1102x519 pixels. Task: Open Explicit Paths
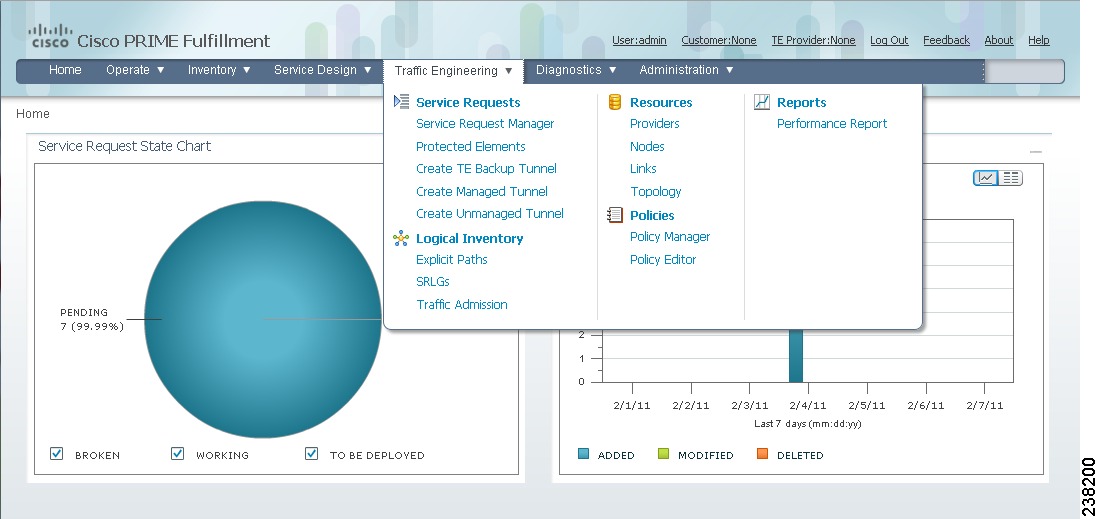(x=451, y=260)
